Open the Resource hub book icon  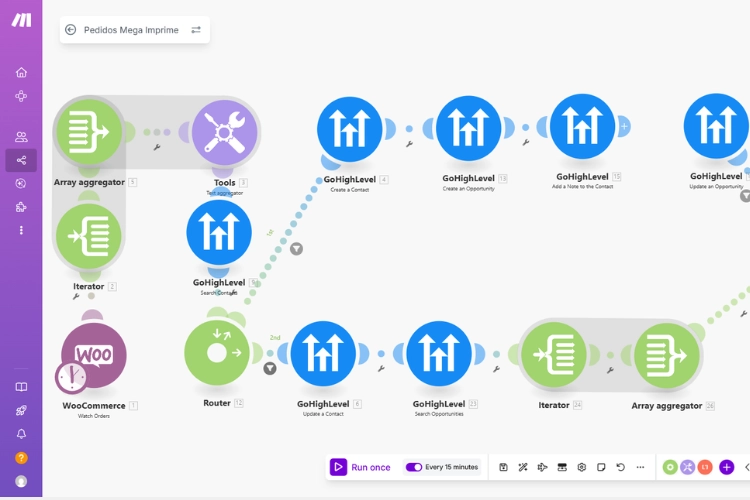click(21, 387)
